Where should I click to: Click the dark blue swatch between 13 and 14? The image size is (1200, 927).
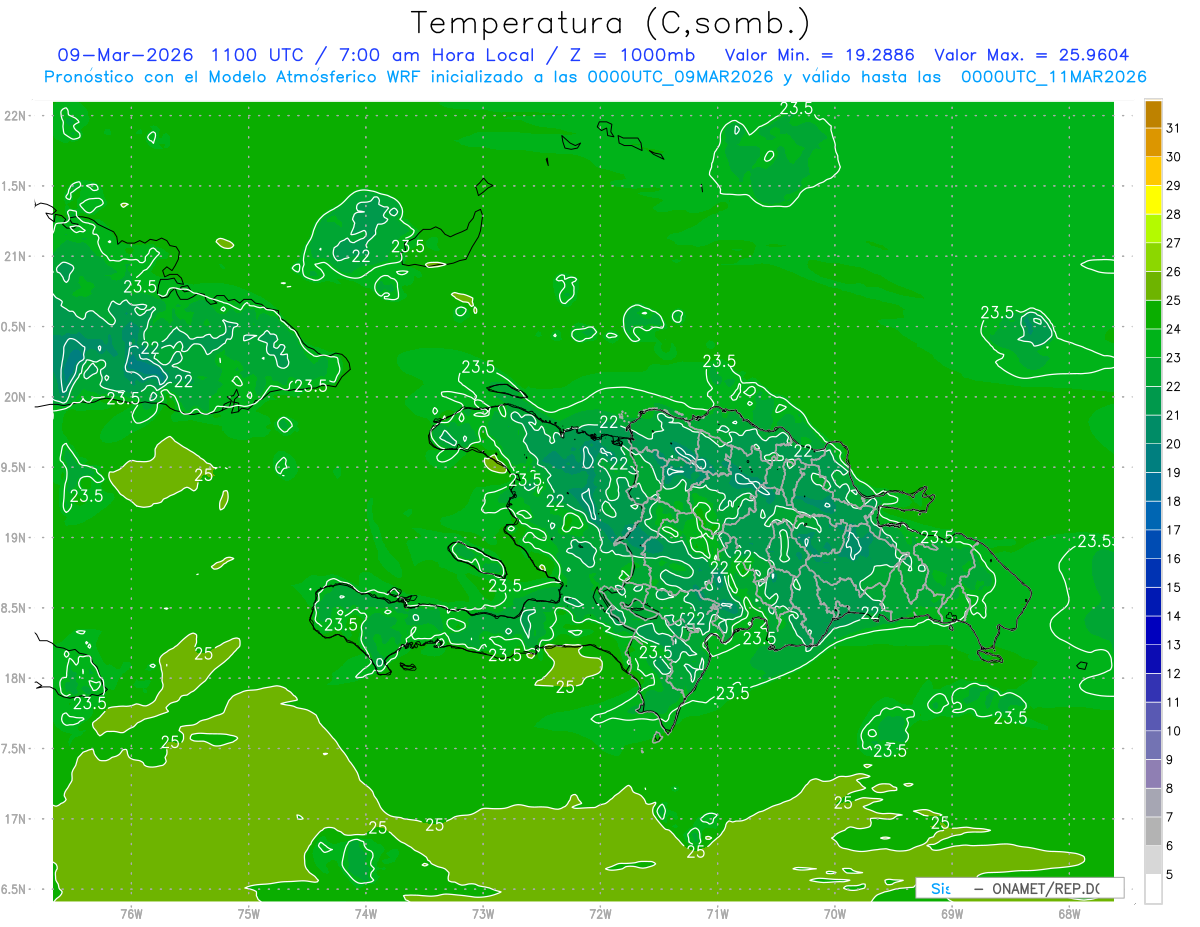tap(1153, 631)
